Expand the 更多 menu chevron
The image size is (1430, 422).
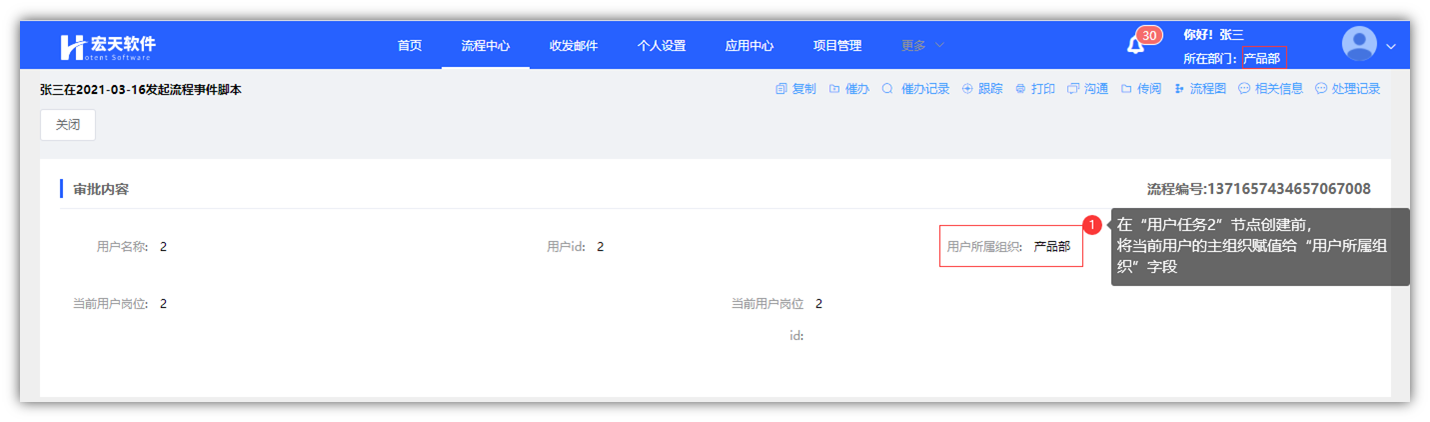click(940, 46)
